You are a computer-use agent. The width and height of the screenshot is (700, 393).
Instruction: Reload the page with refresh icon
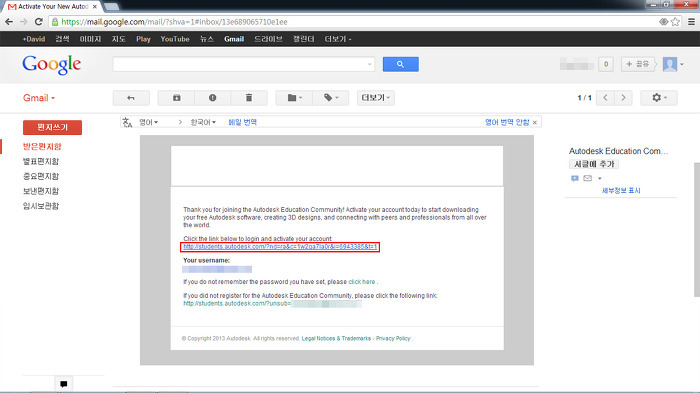[x=38, y=22]
